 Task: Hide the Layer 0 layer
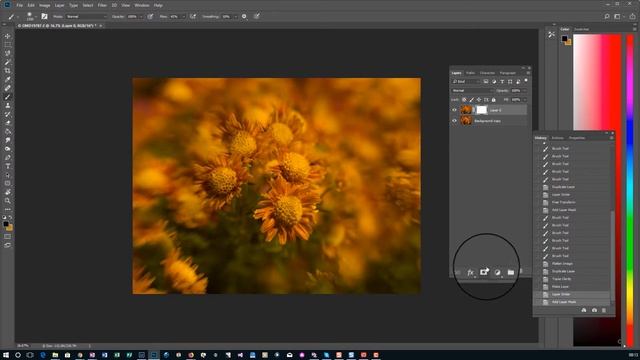pos(454,110)
